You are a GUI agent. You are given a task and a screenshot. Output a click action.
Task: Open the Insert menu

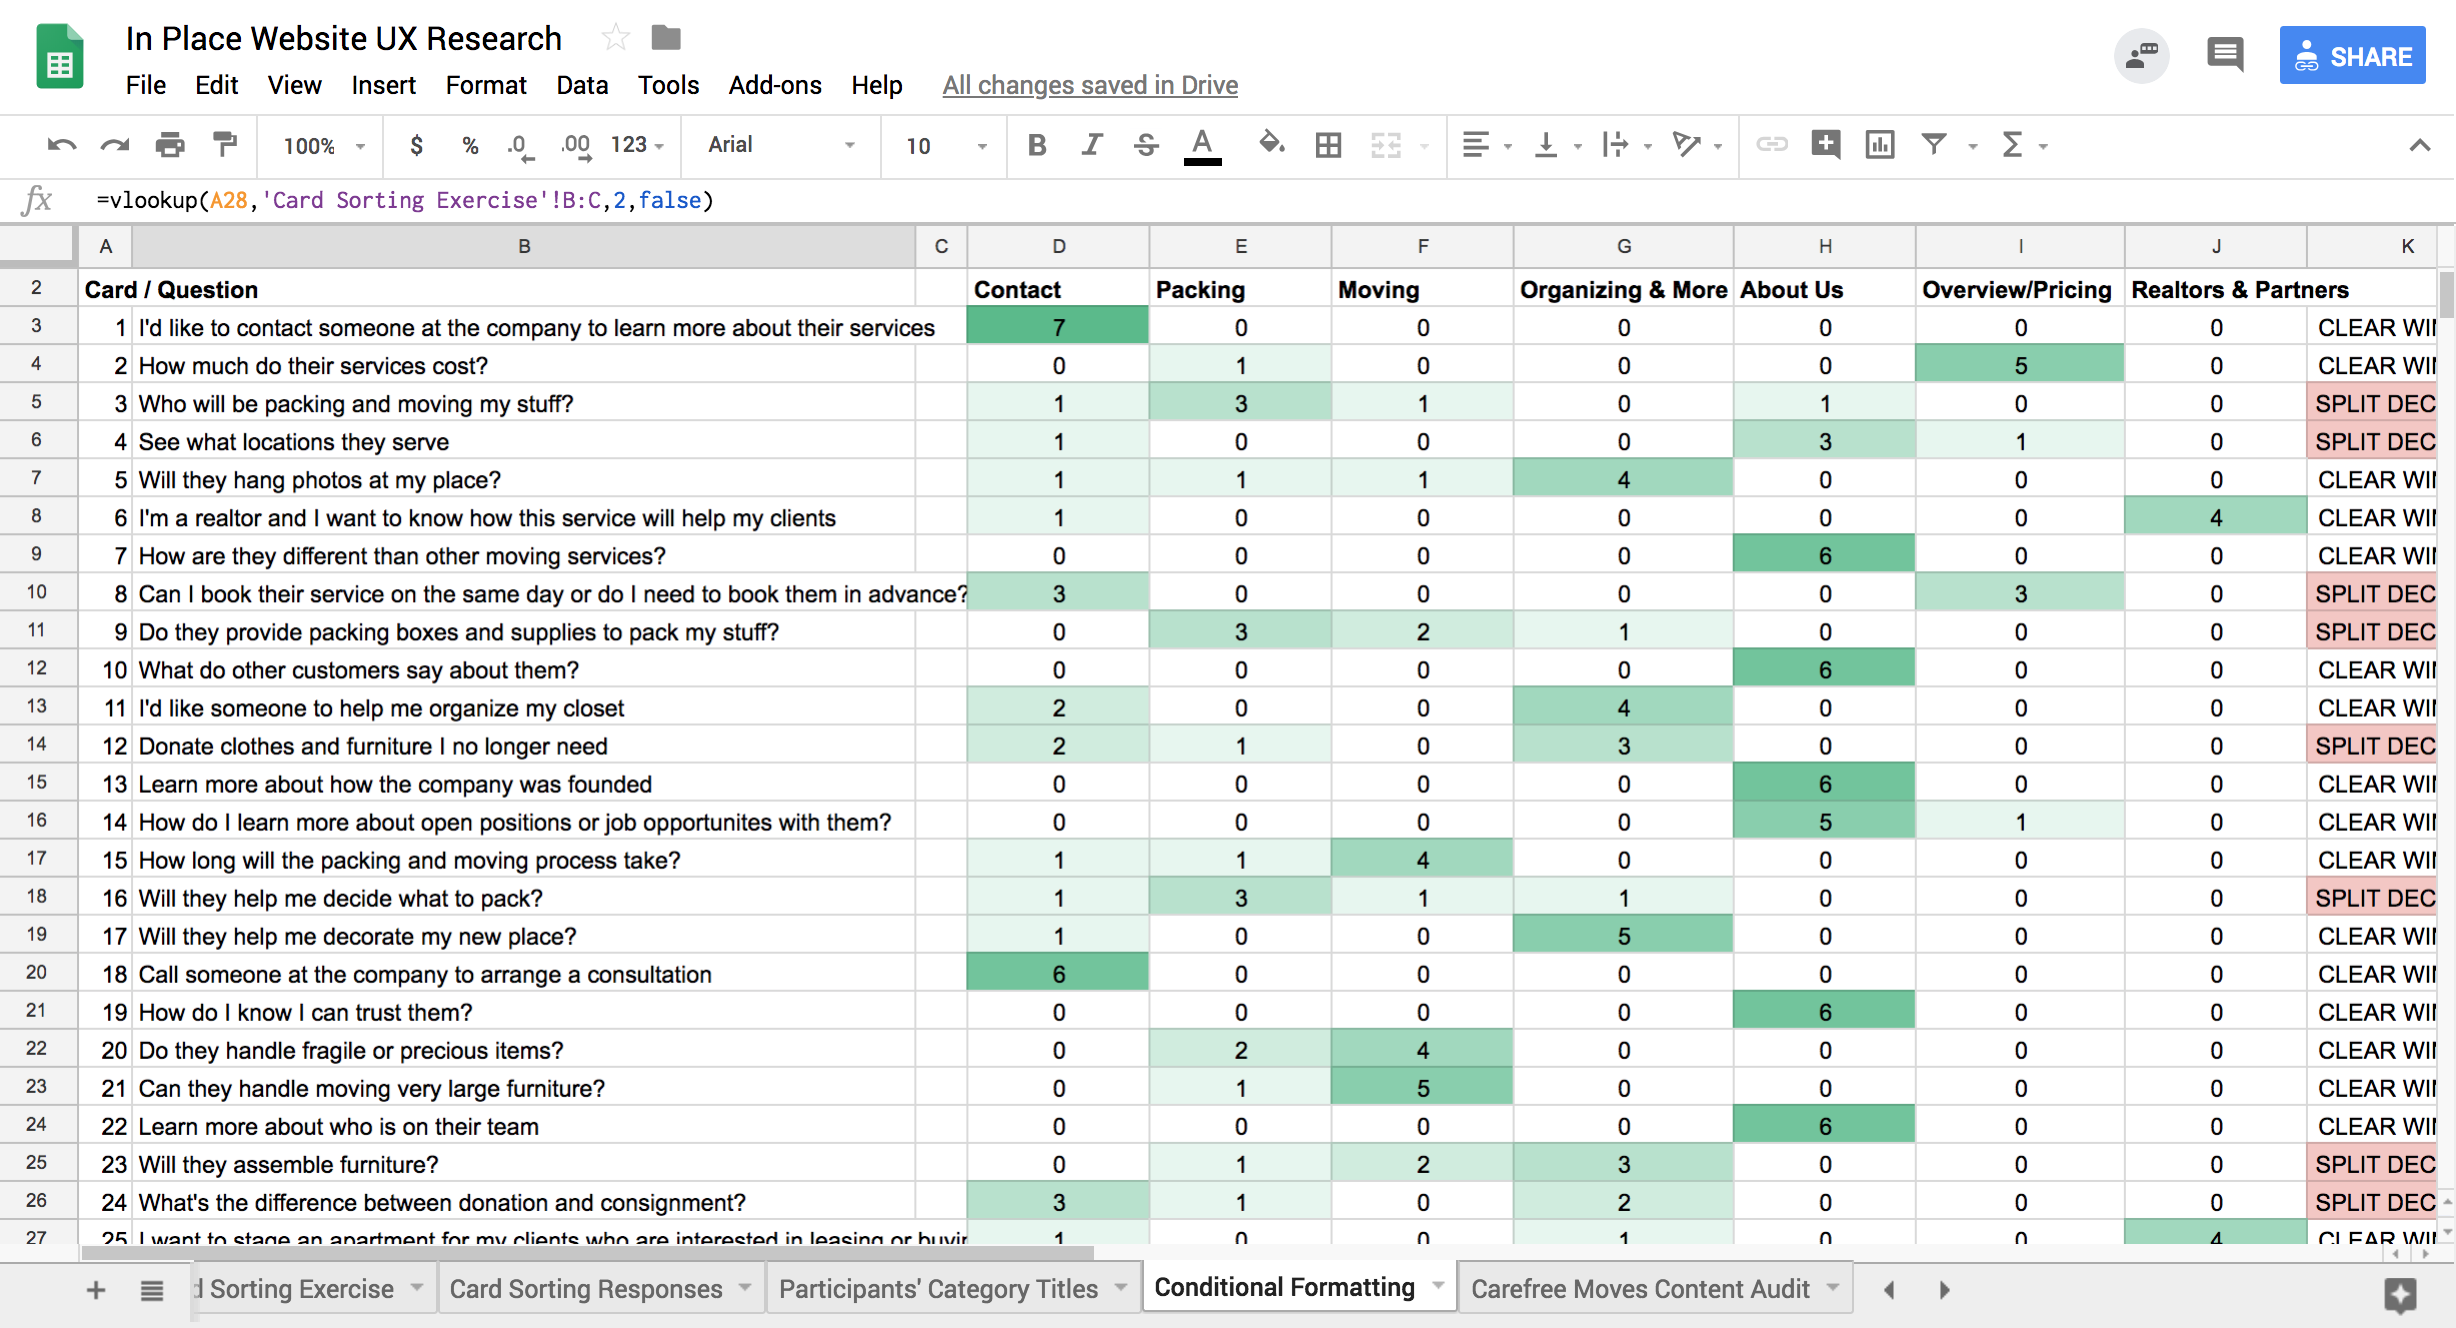[x=383, y=85]
